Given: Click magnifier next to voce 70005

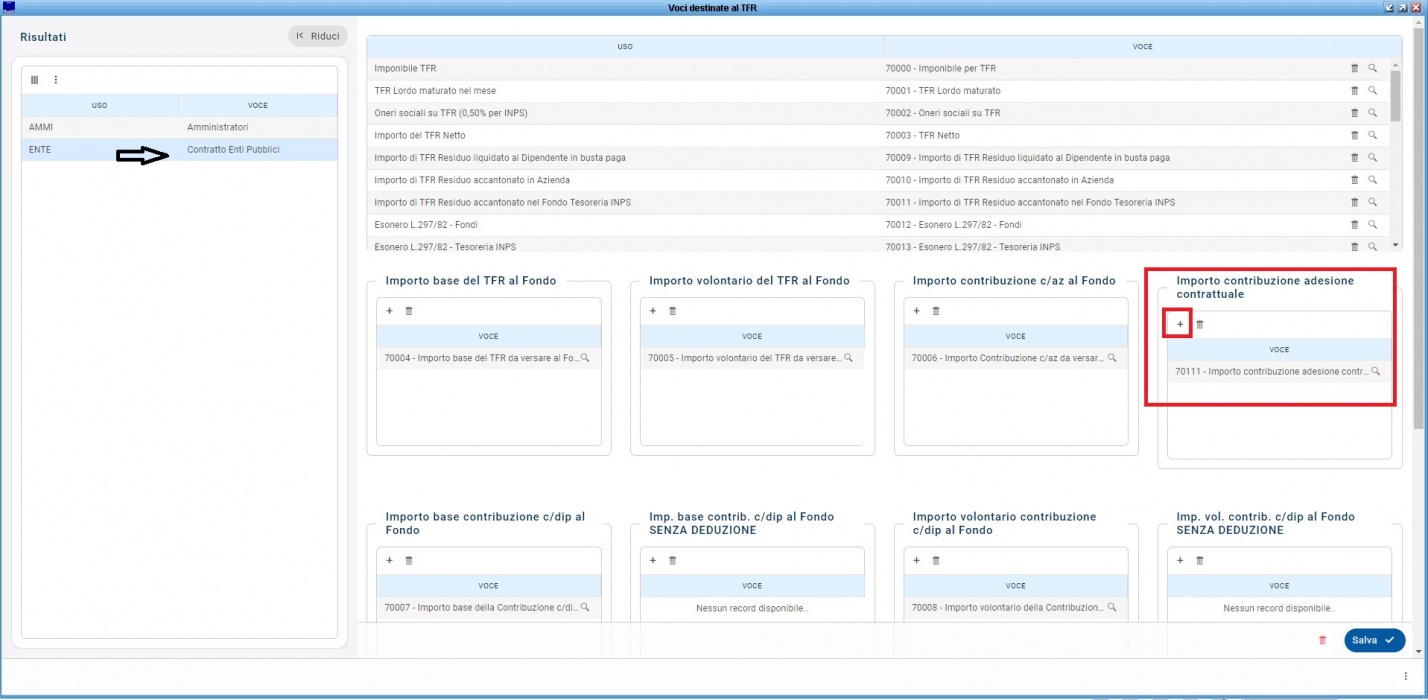Looking at the screenshot, I should (848, 358).
